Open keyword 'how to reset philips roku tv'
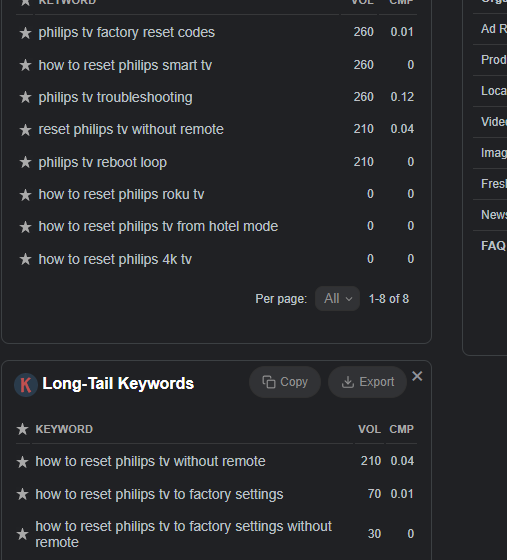The height and width of the screenshot is (560, 507). coord(121,194)
